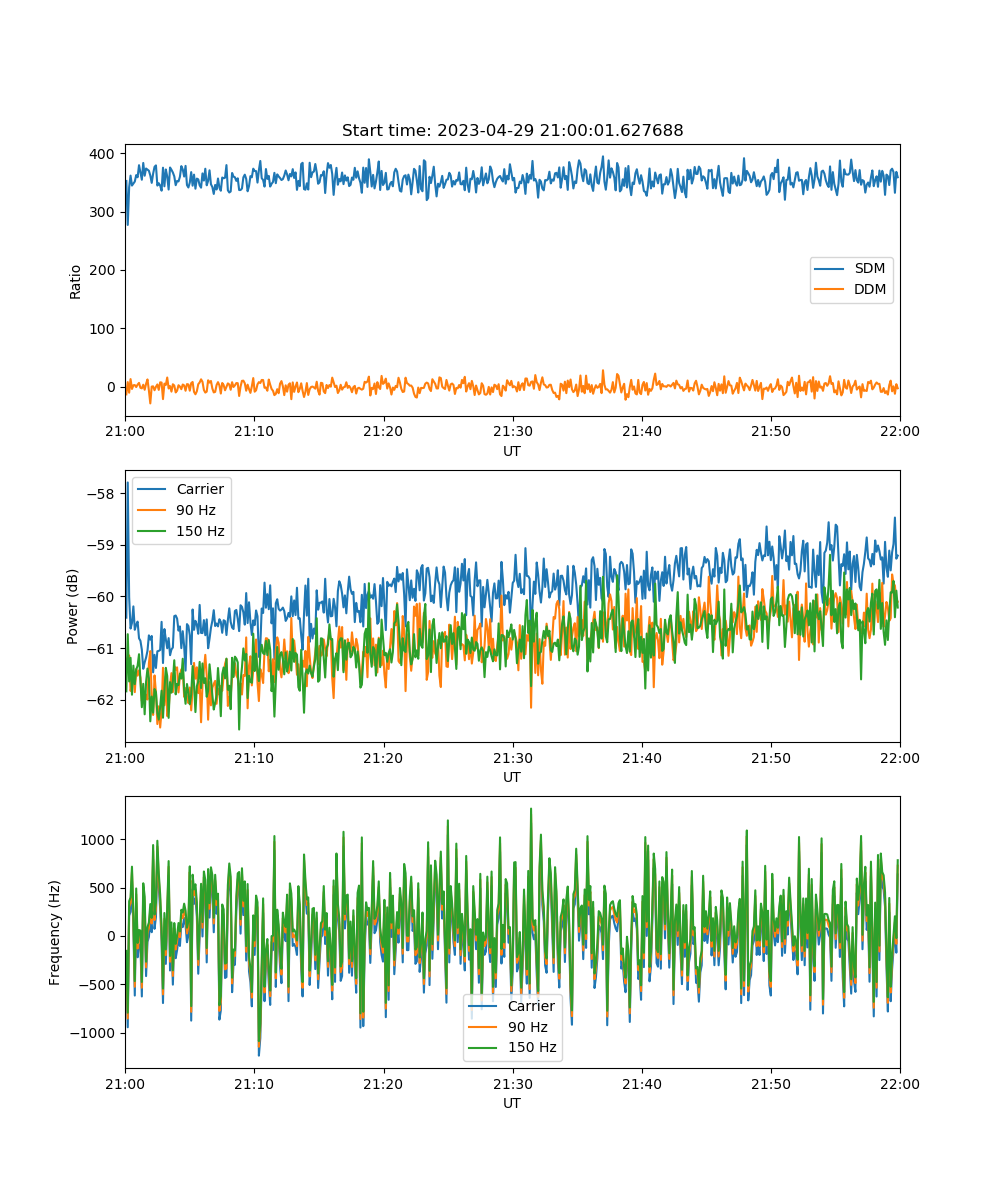Image resolution: width=1000 pixels, height=1200 pixels.
Task: Click the 21:30 tick under the Ratio plot
Action: click(512, 431)
